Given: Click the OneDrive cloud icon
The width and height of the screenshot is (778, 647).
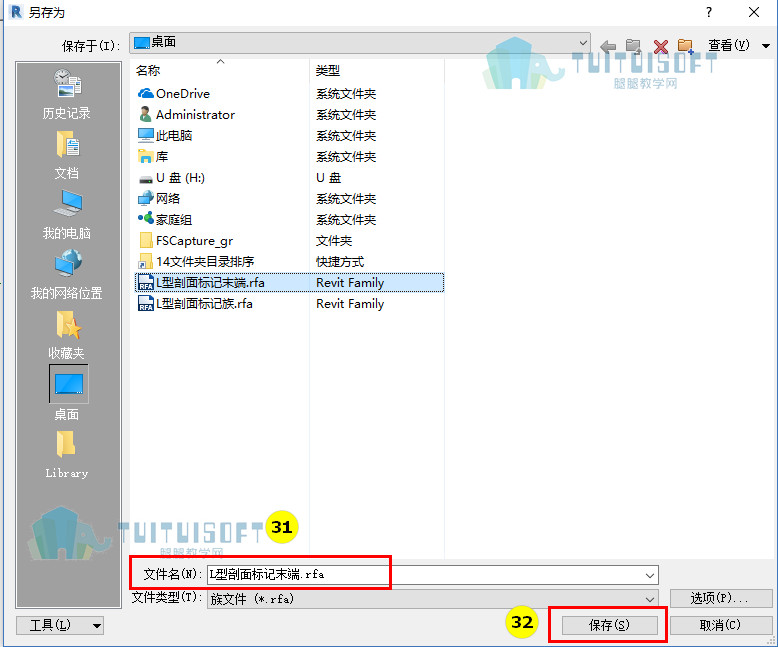Looking at the screenshot, I should click(x=145, y=93).
